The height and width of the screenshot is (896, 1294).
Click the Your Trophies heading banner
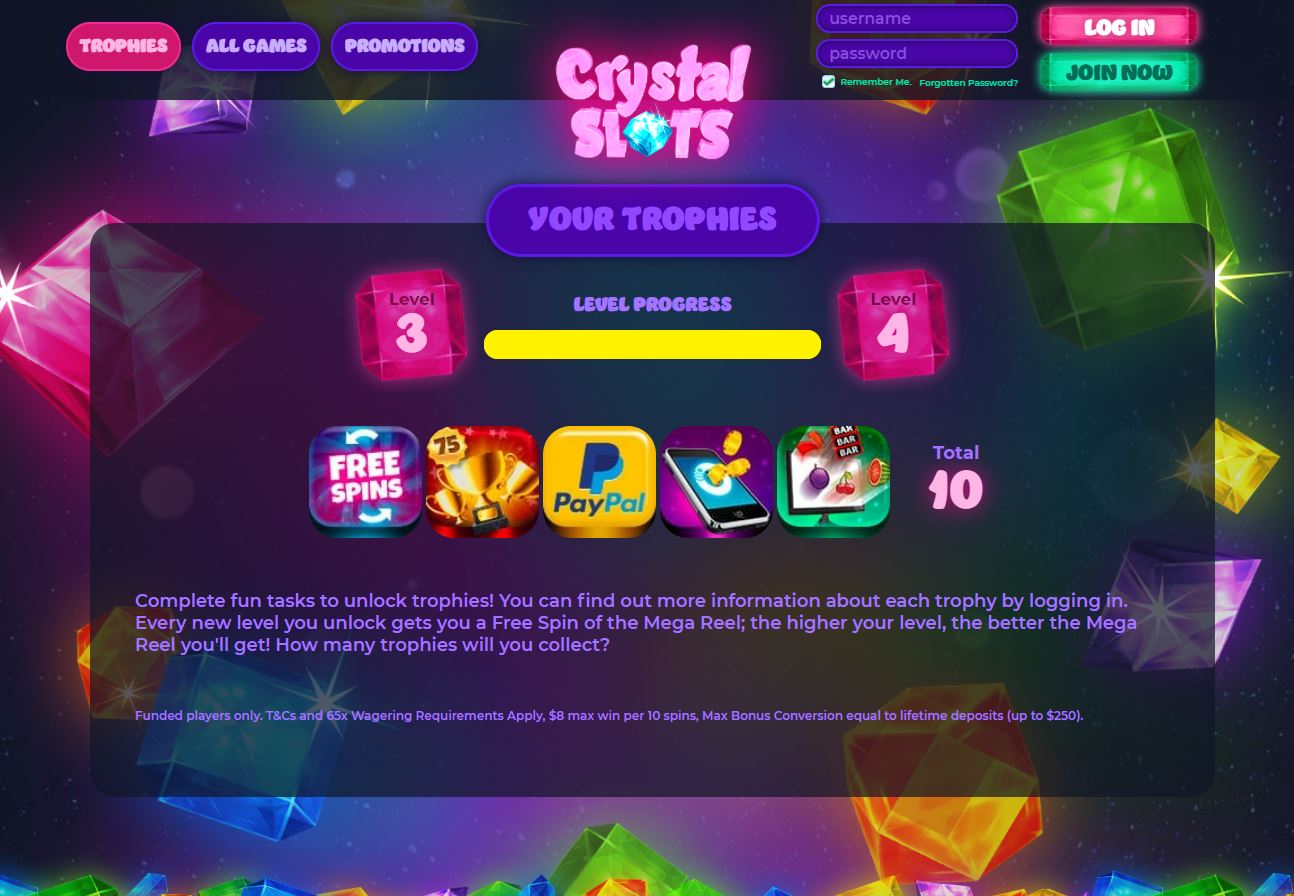tap(652, 220)
